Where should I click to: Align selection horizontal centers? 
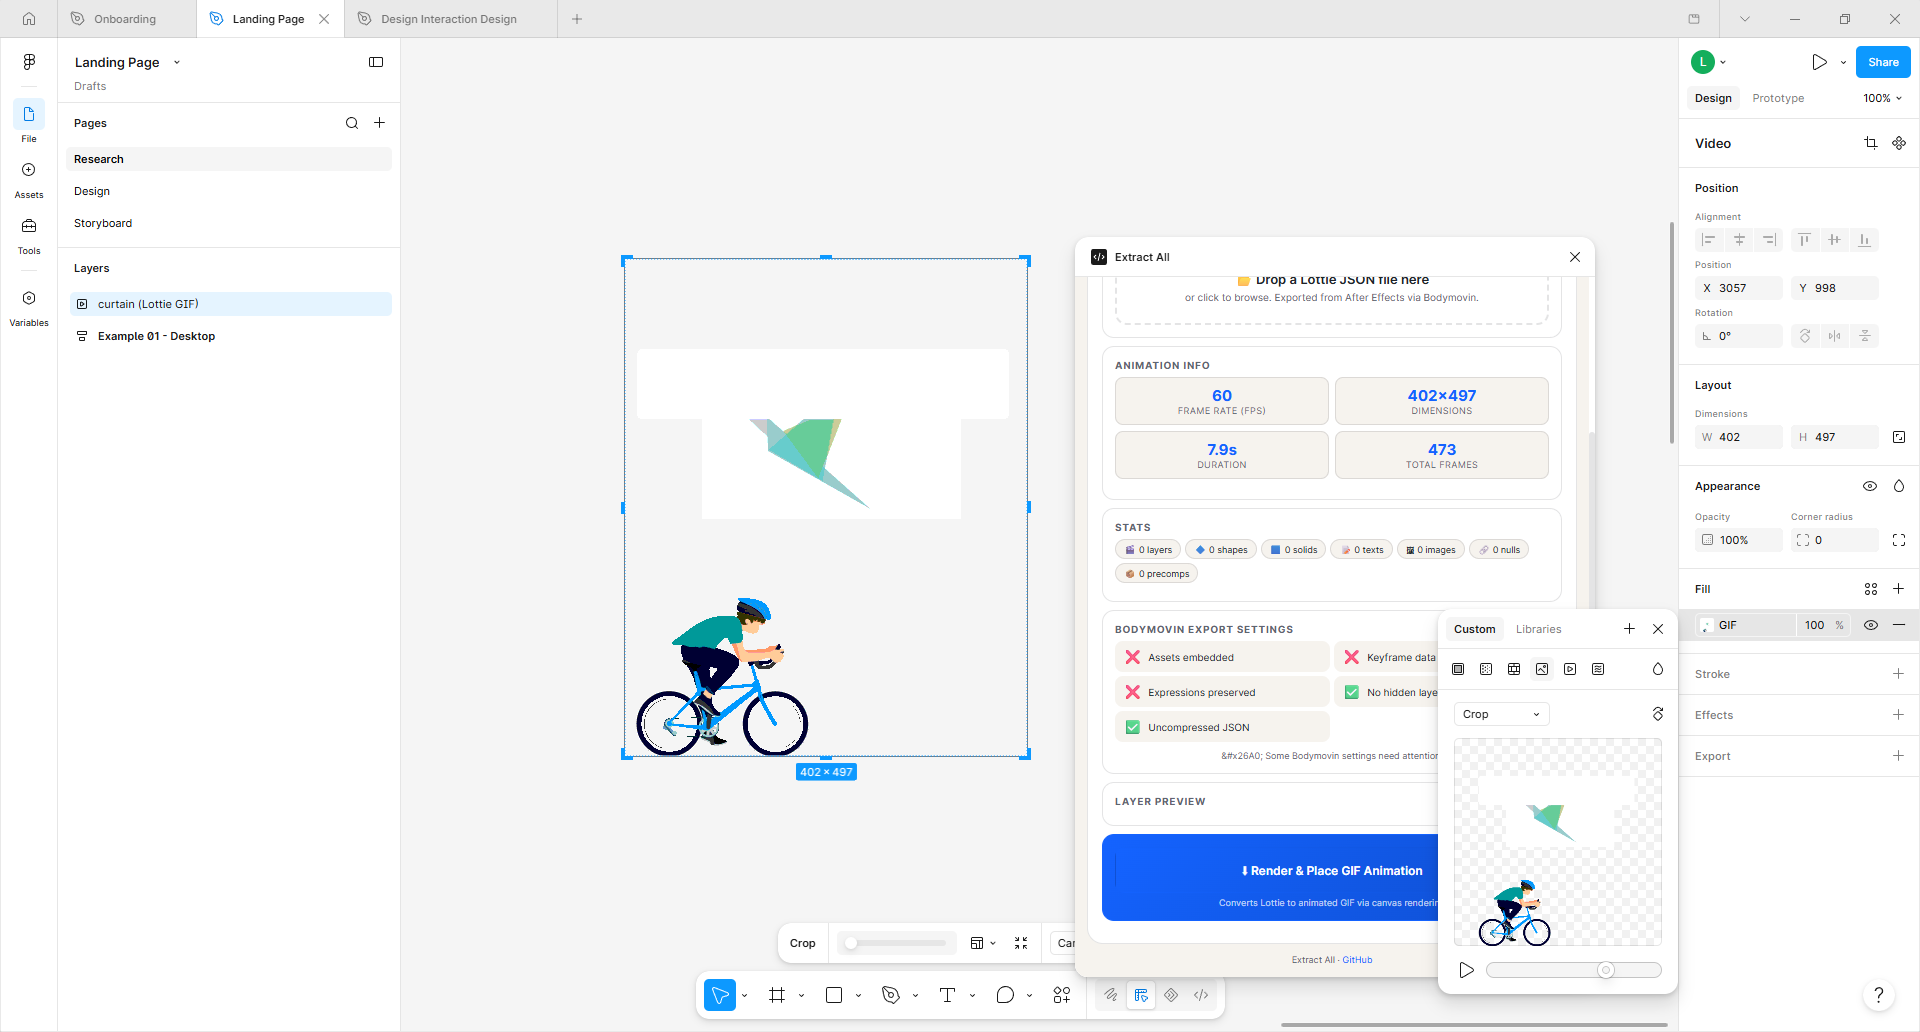point(1739,240)
